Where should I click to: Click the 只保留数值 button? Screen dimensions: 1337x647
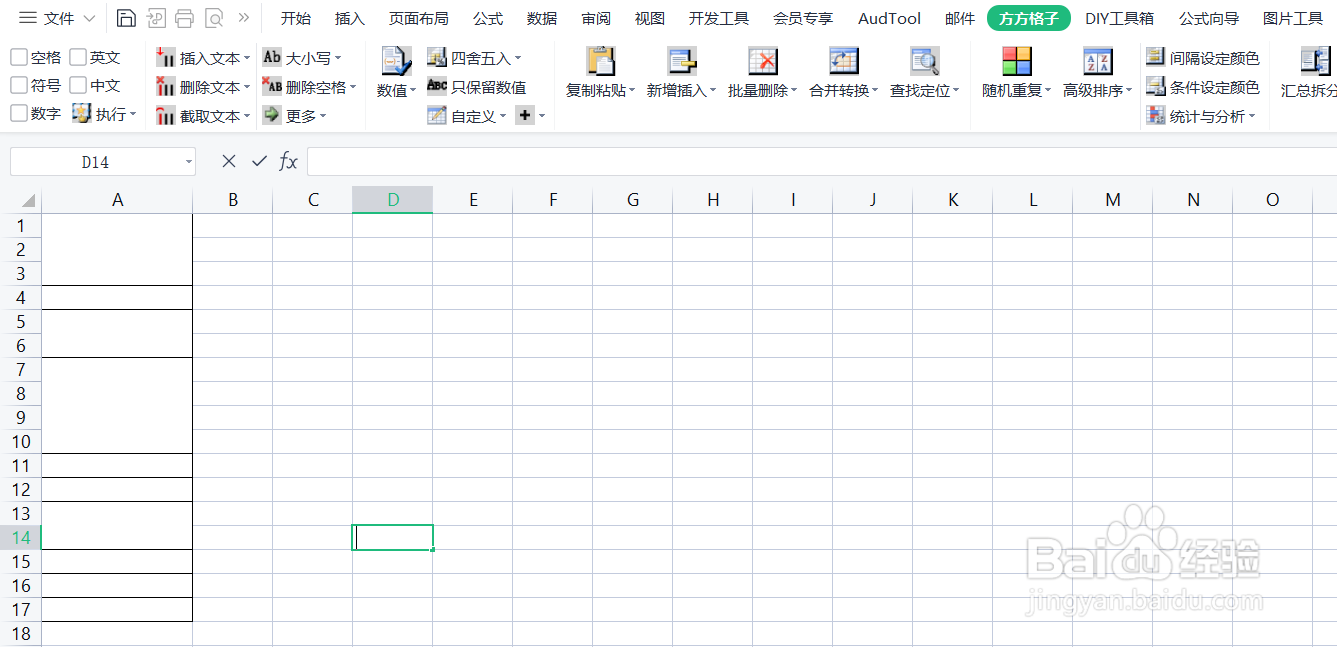tap(478, 86)
